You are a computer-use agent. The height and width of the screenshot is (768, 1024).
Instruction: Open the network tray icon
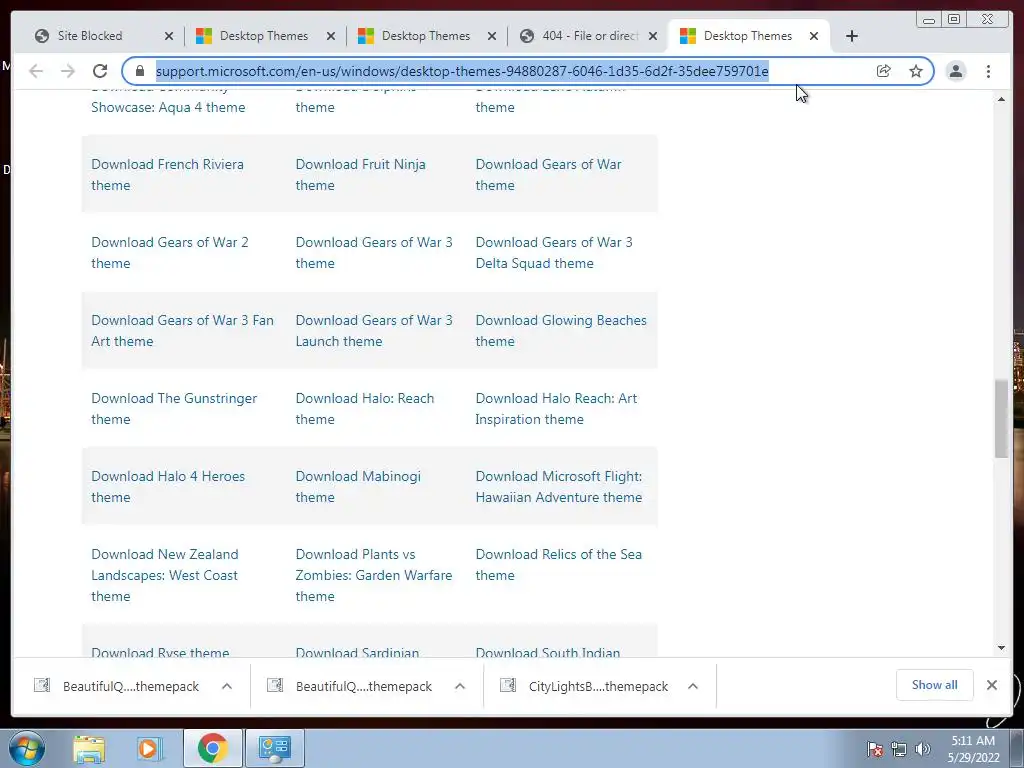899,749
